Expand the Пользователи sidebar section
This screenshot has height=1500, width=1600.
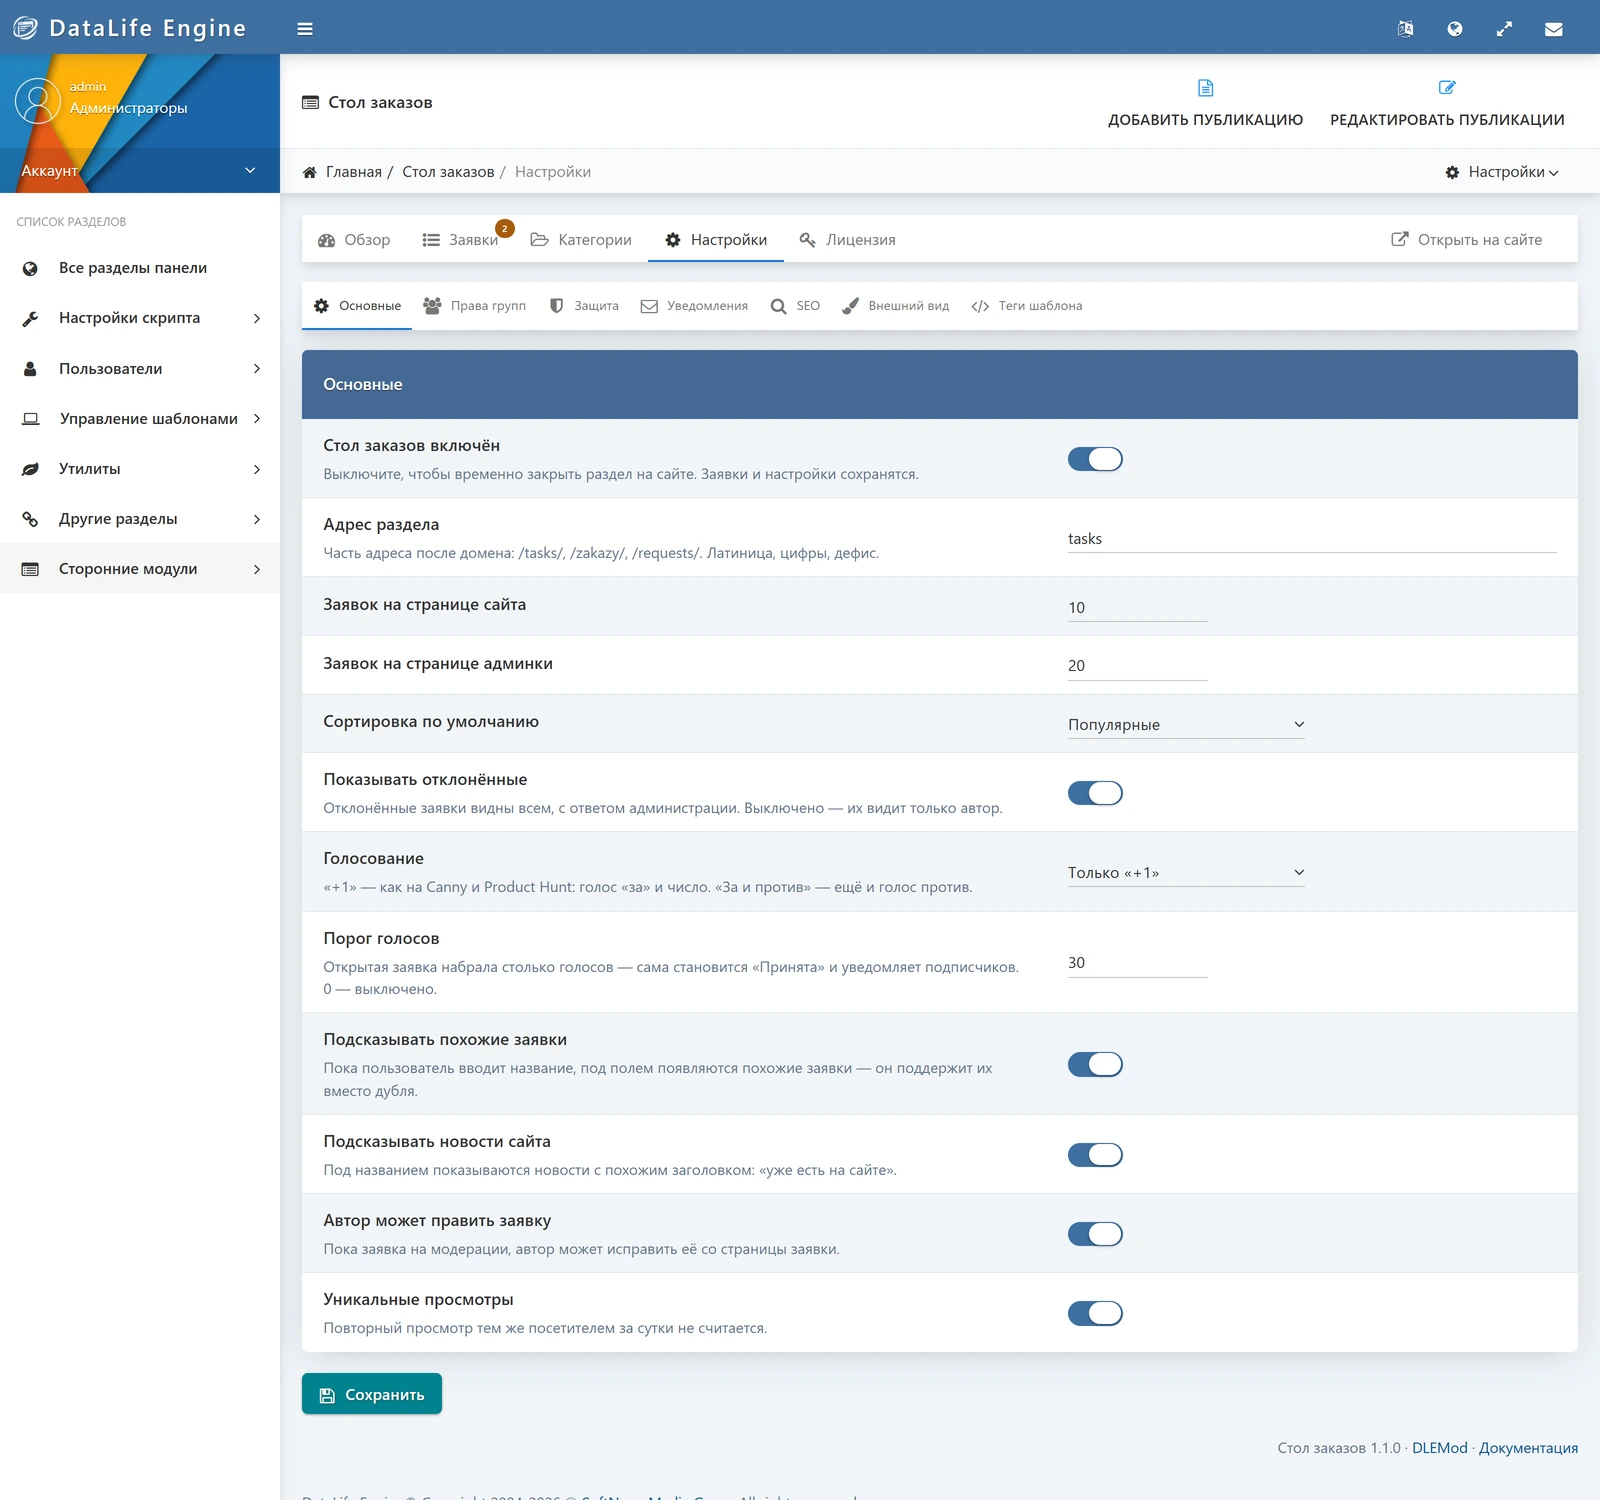pyautogui.click(x=140, y=368)
